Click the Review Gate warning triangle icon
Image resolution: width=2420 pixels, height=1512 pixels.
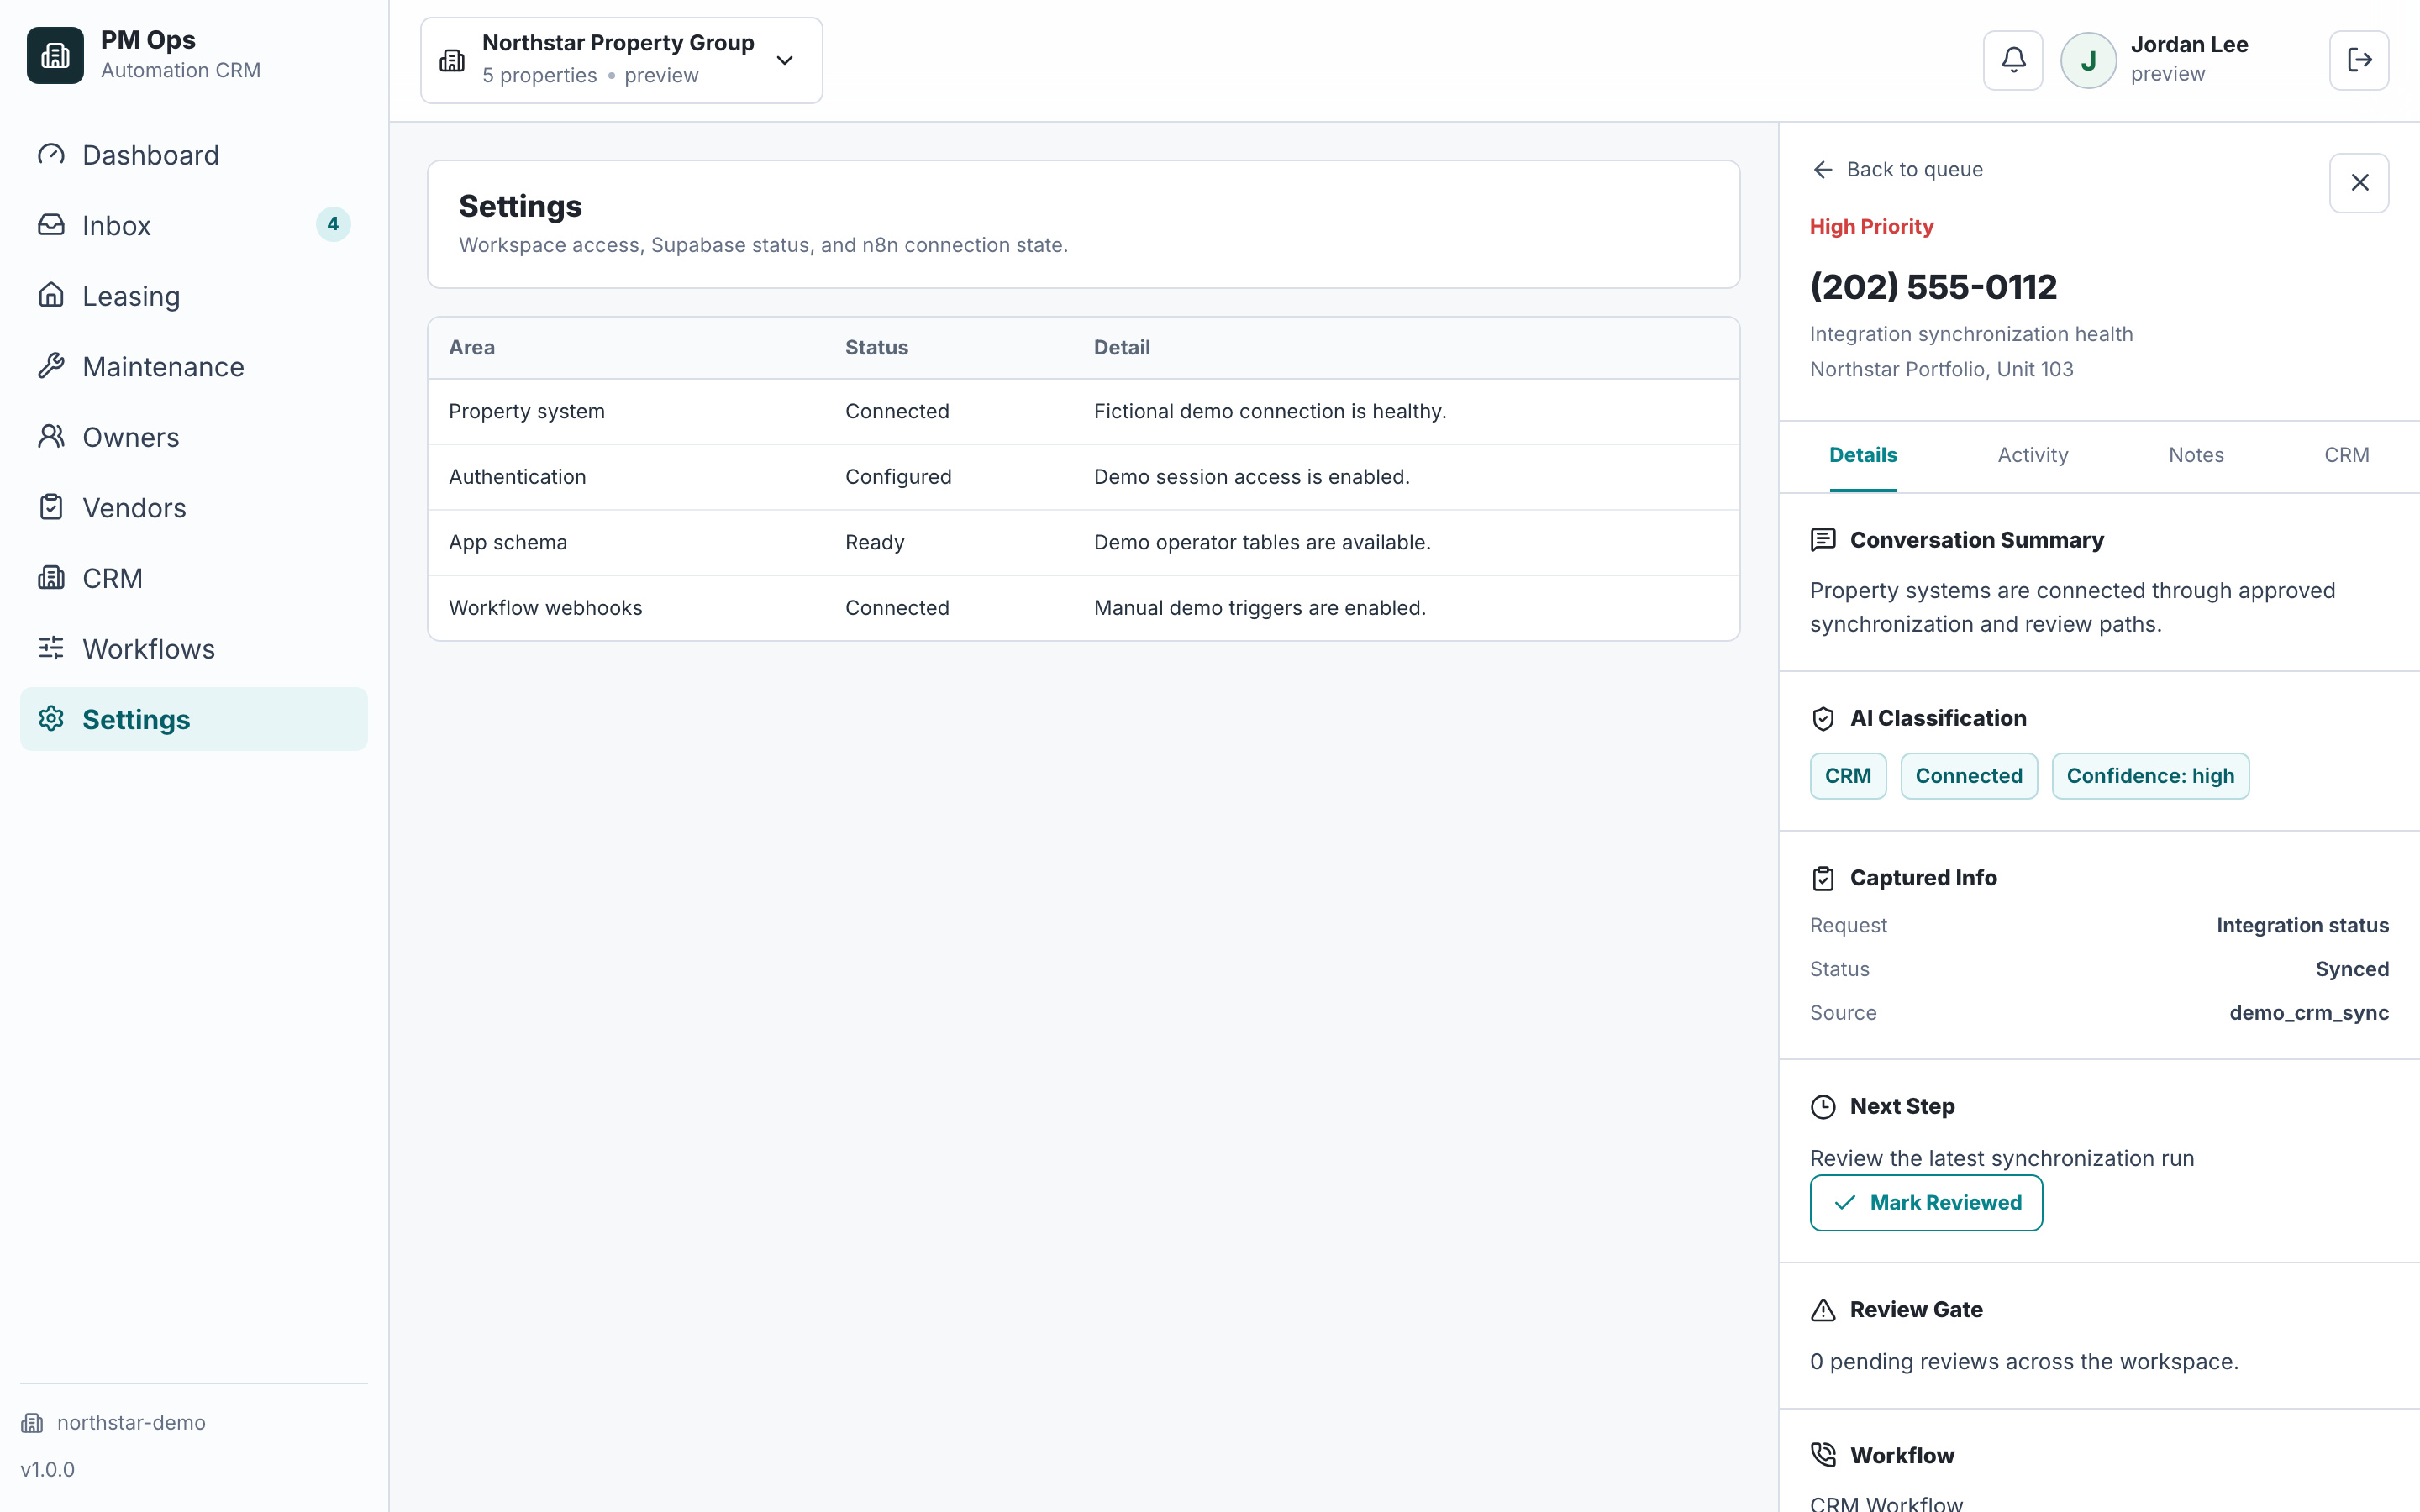1823,1310
